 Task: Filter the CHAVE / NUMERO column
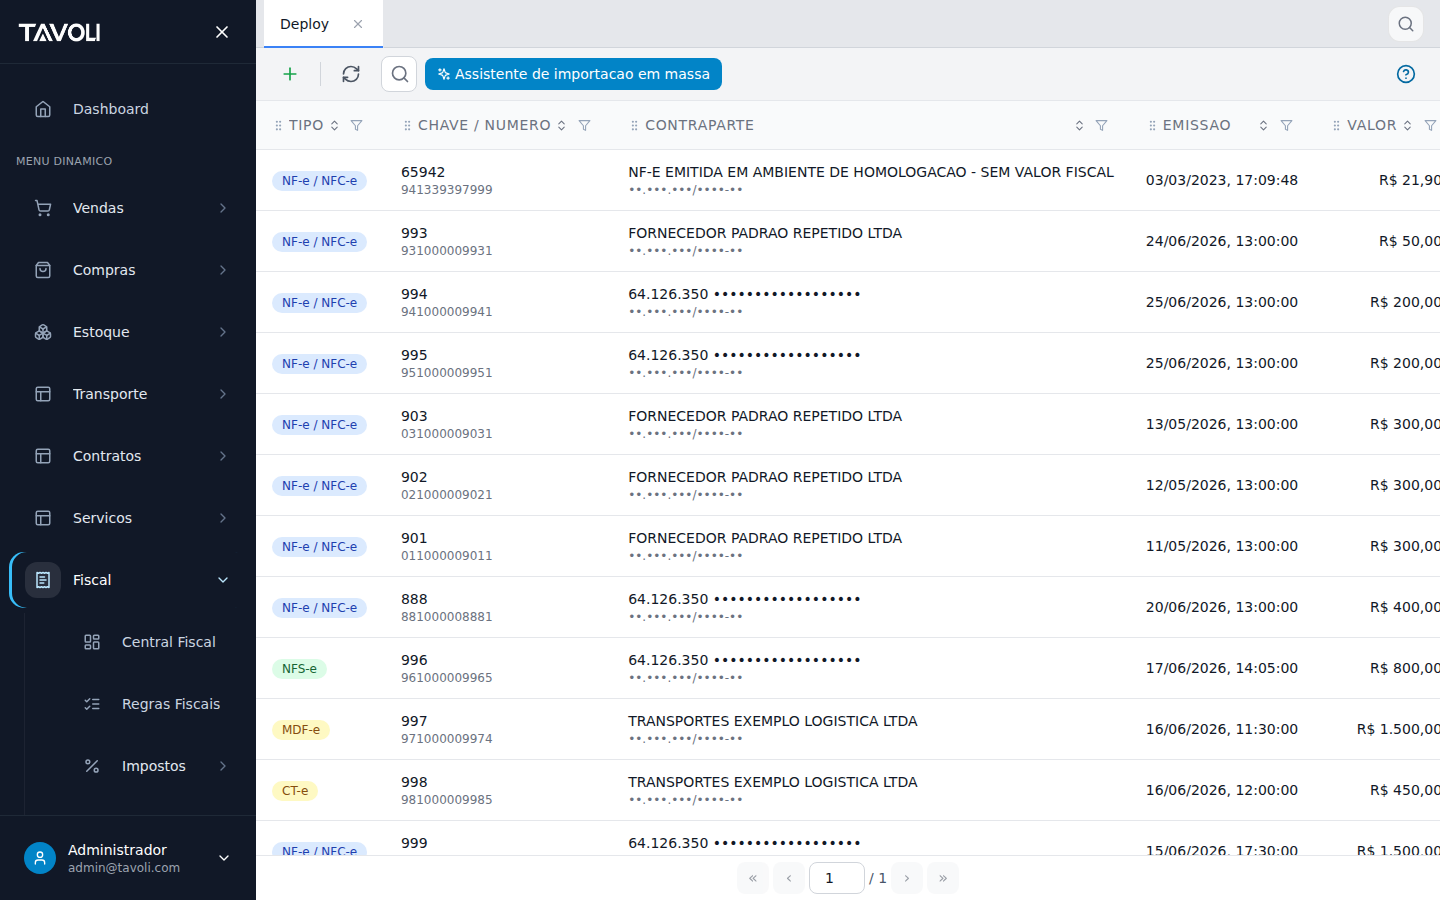tap(584, 125)
